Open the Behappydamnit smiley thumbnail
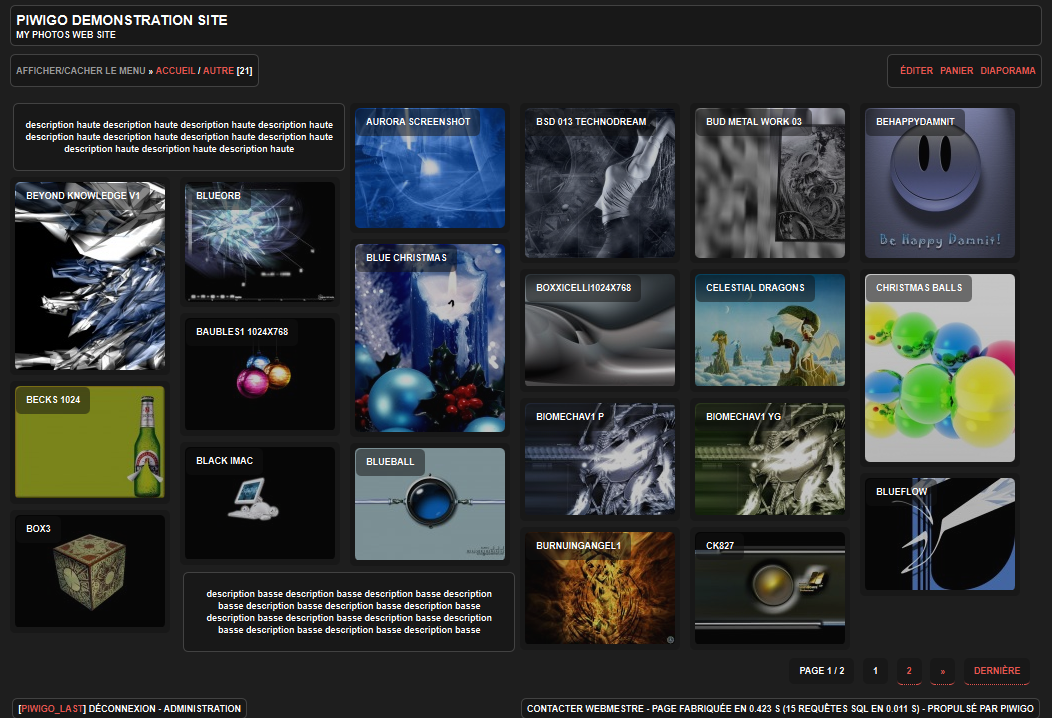Screen dimensions: 1052x718 click(940, 183)
